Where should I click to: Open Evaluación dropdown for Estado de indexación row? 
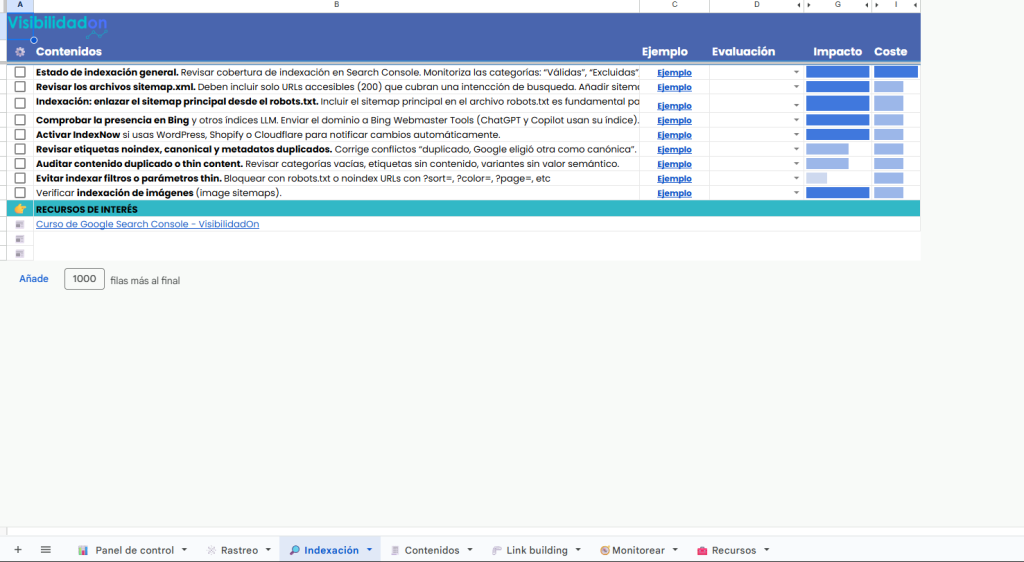[797, 72]
